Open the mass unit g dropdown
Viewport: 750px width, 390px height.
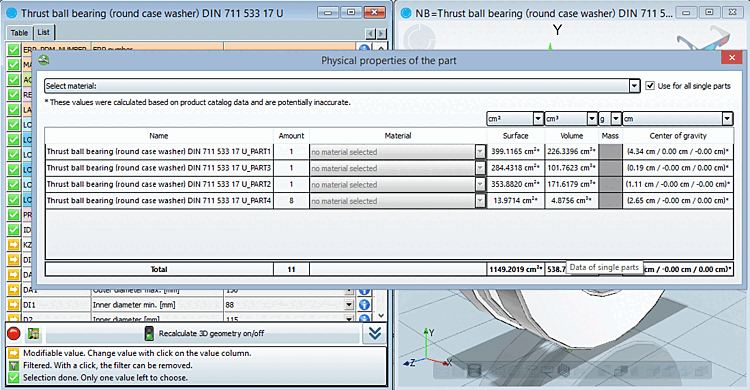click(616, 119)
